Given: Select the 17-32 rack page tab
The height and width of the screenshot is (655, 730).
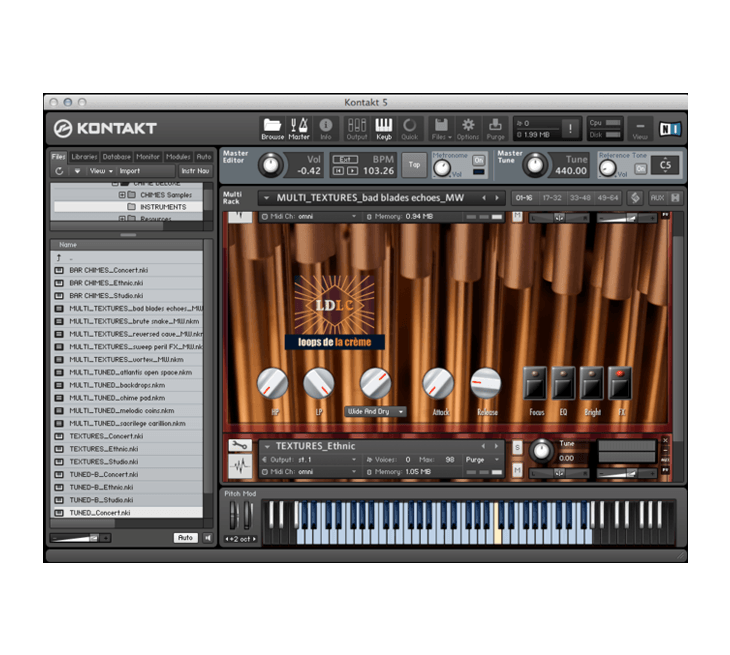Looking at the screenshot, I should pyautogui.click(x=552, y=198).
